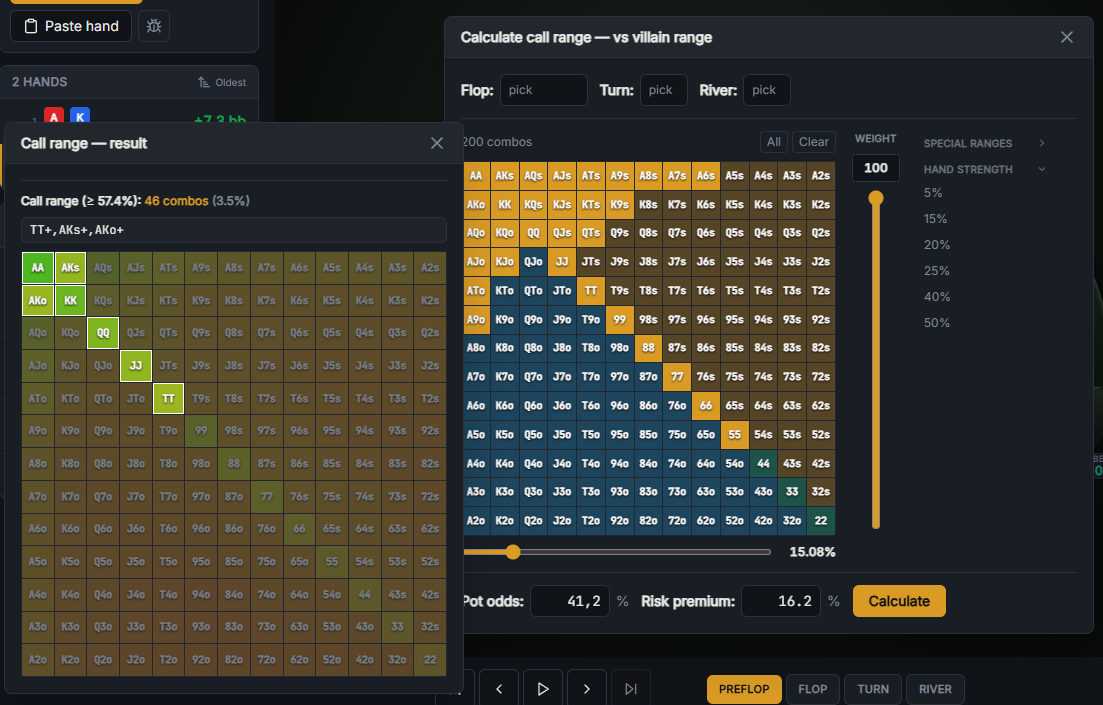Click the Paste hand button
The height and width of the screenshot is (705, 1103).
pos(71,26)
